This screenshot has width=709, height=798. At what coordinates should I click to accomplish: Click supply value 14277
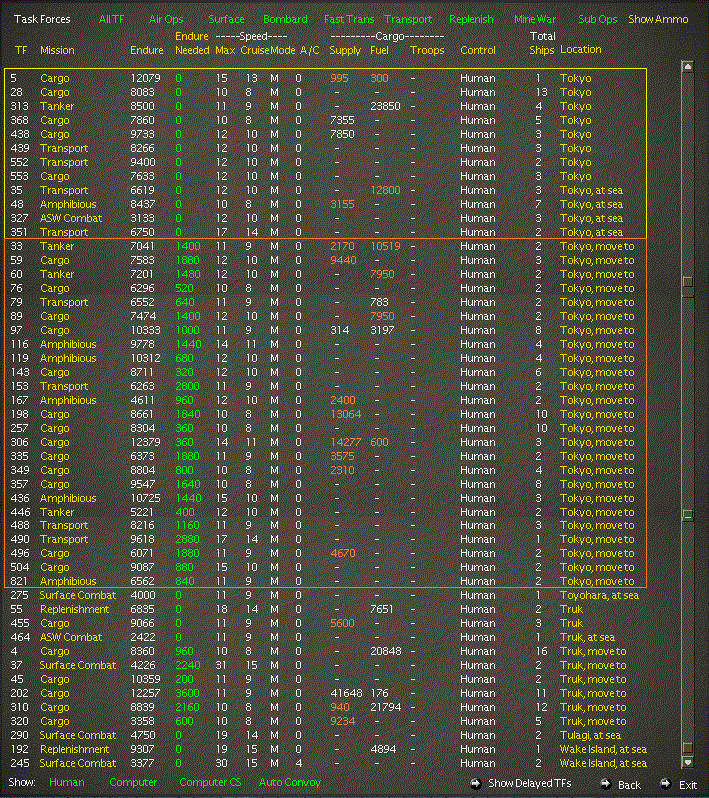346,442
